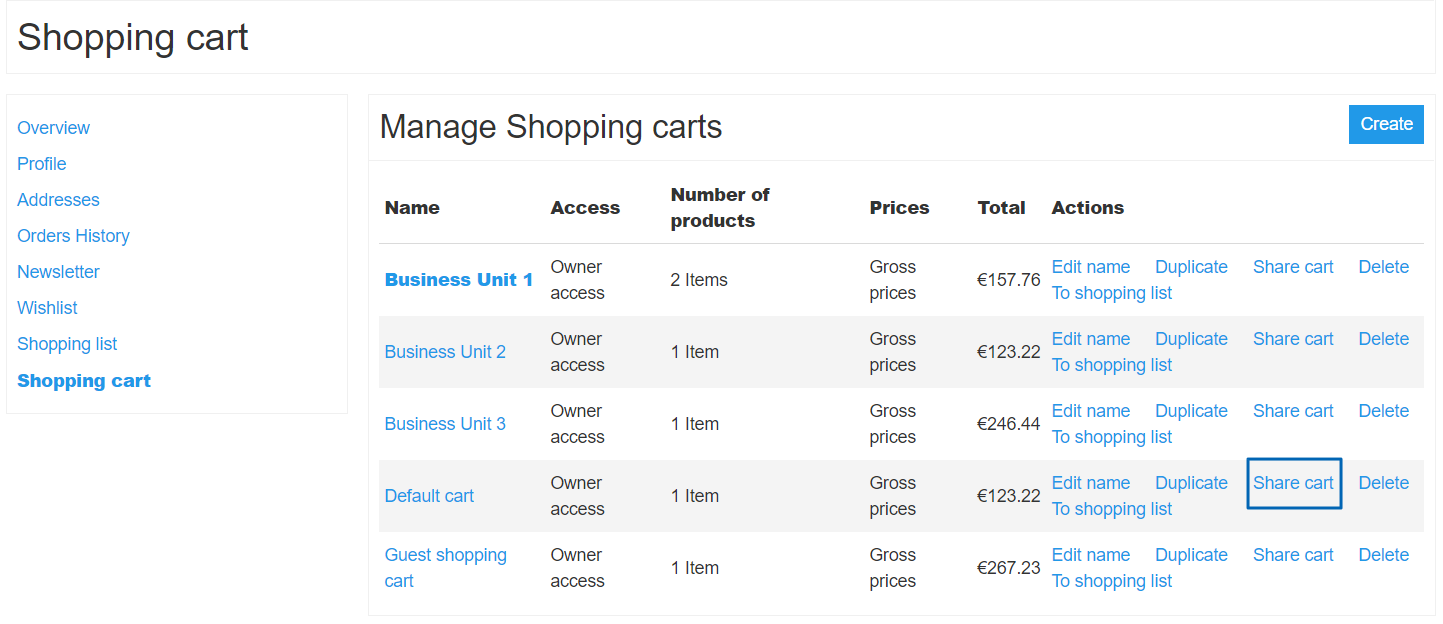Open Shopping list in sidebar menu
The height and width of the screenshot is (624, 1443).
point(67,344)
